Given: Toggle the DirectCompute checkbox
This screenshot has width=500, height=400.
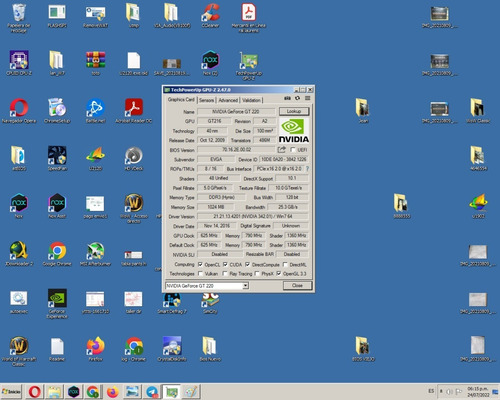Looking at the screenshot, I should point(247,264).
